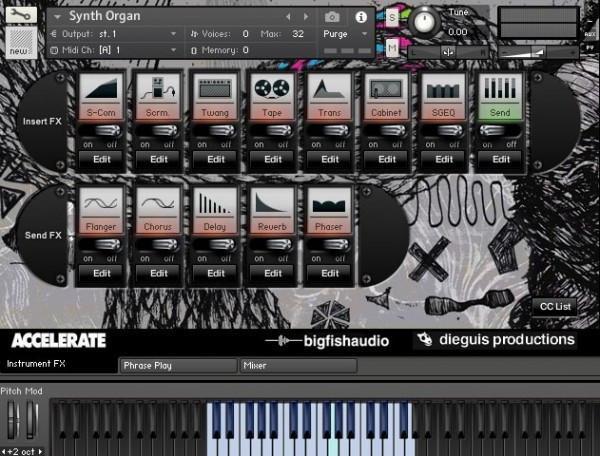
Task: Select the Twang amplifier effect icon
Action: [215, 96]
